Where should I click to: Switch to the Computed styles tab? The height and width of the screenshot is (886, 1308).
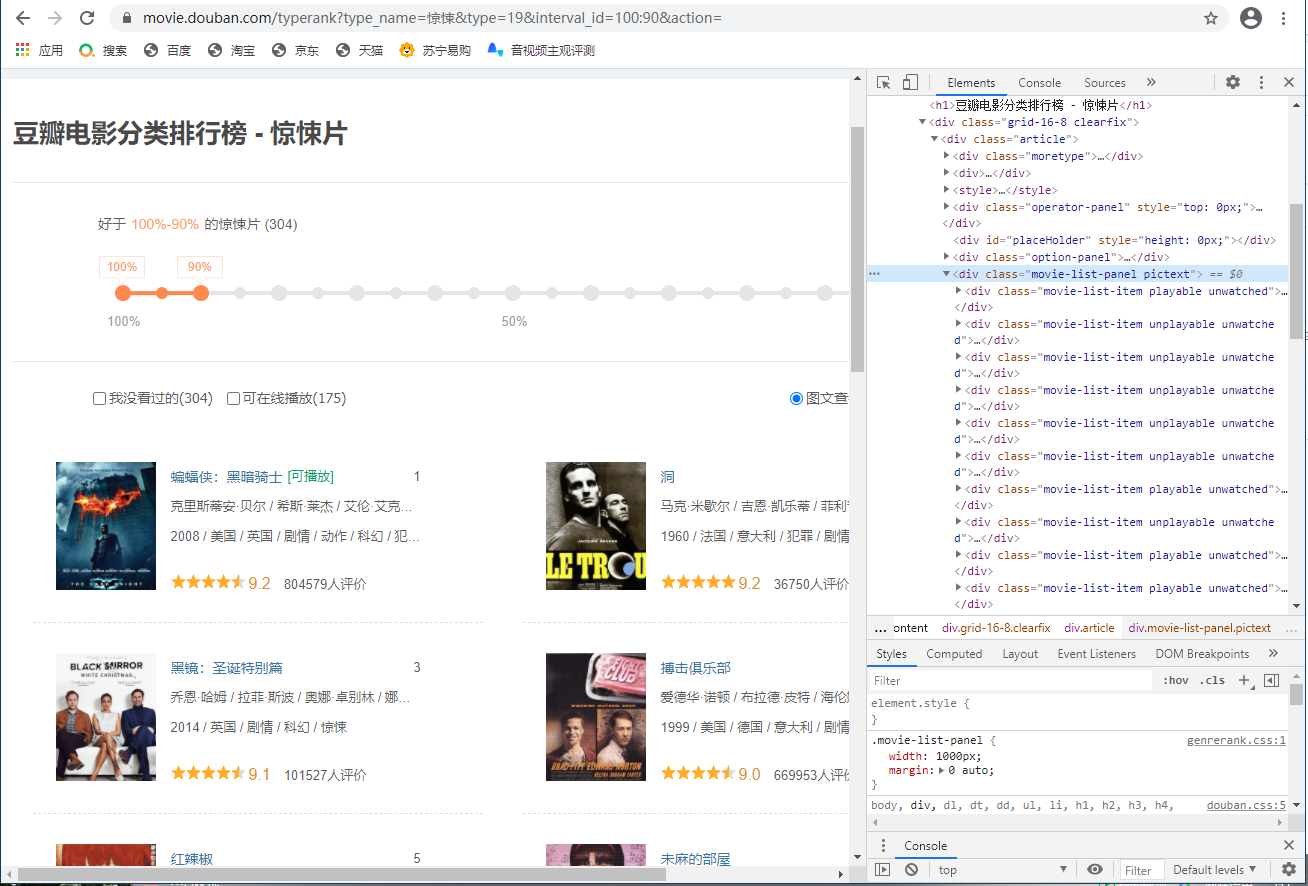coord(954,653)
